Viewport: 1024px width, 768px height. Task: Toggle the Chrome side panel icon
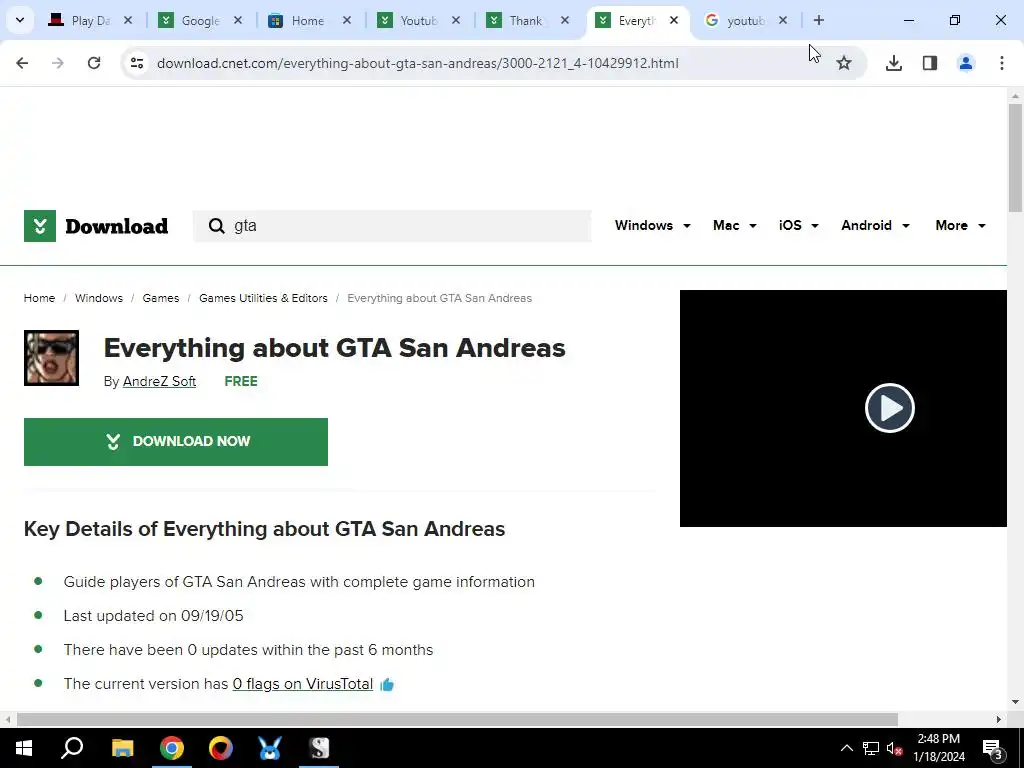tap(929, 63)
